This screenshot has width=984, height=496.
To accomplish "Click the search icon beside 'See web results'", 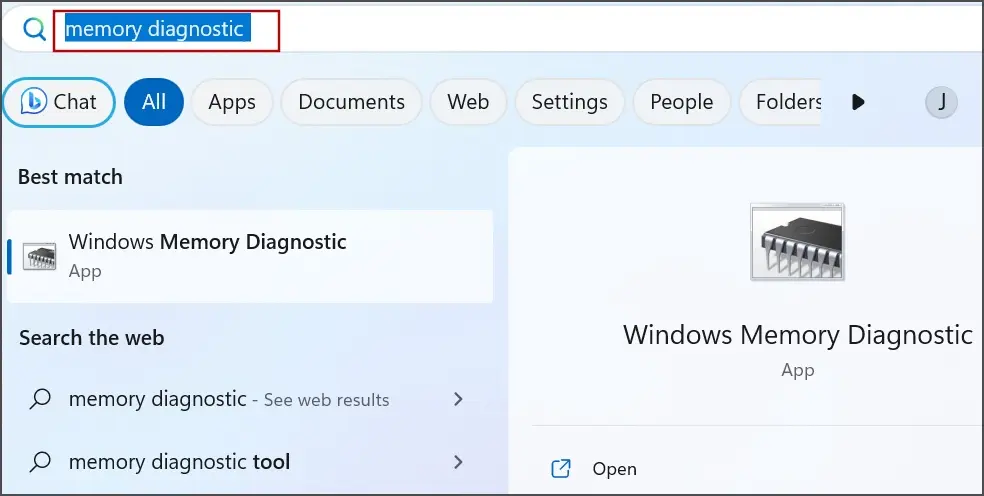I will coord(40,399).
